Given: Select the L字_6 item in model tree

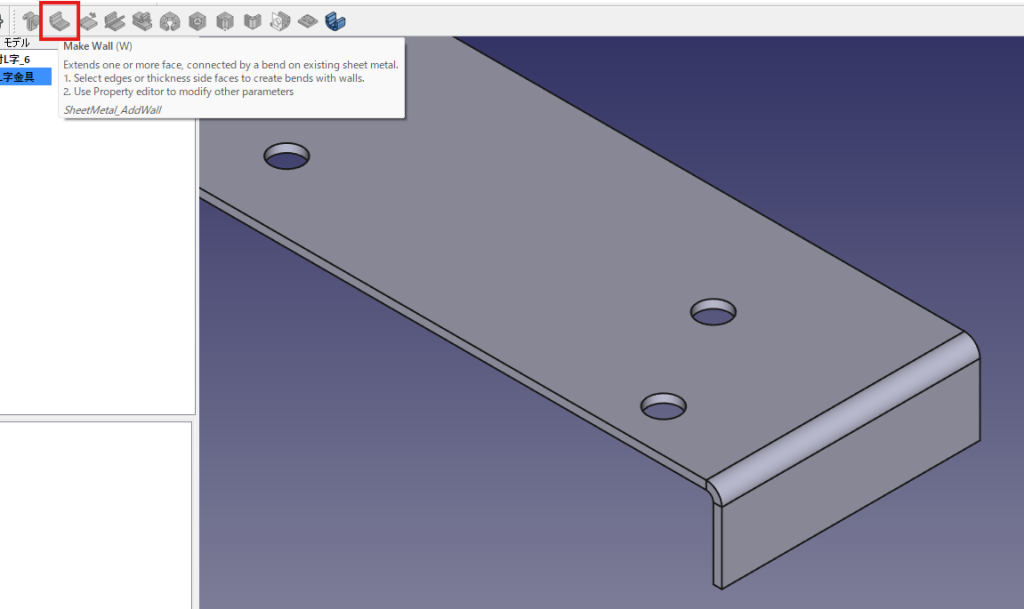Looking at the screenshot, I should [x=20, y=60].
